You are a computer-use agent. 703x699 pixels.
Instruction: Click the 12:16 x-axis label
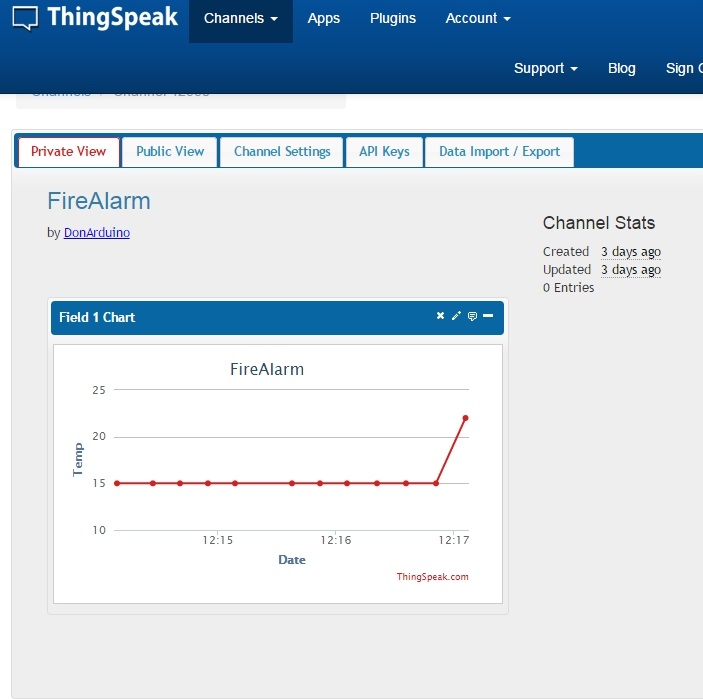click(336, 540)
